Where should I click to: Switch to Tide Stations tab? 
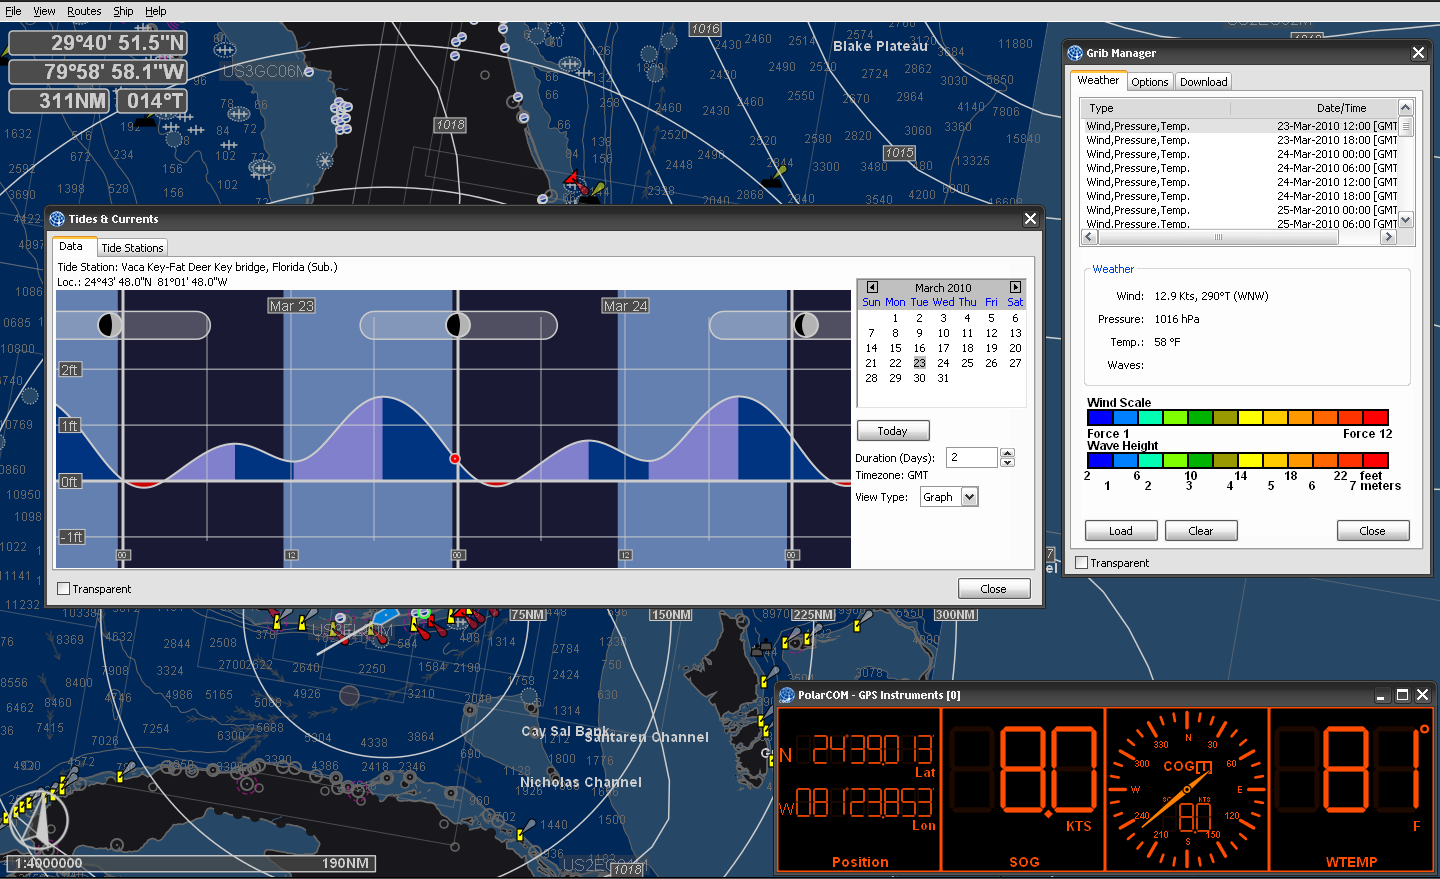tap(132, 247)
